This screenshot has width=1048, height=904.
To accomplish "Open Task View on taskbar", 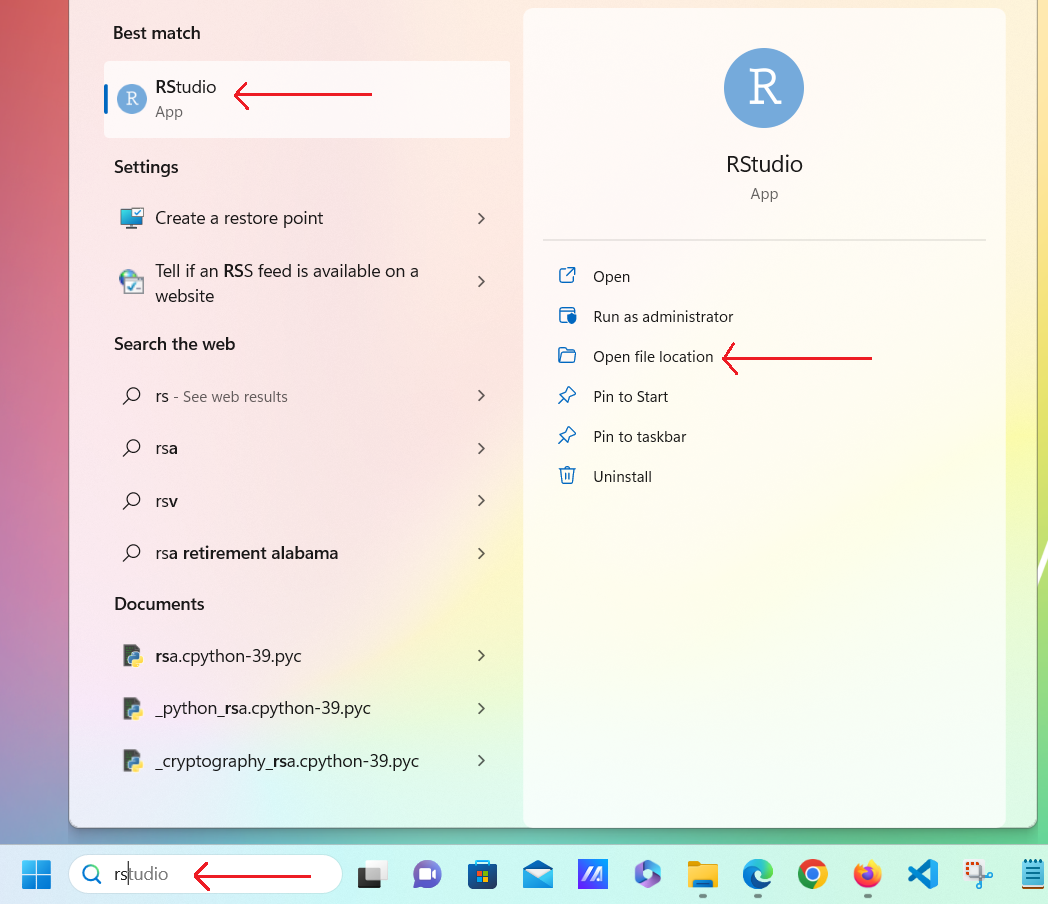I will 372,875.
